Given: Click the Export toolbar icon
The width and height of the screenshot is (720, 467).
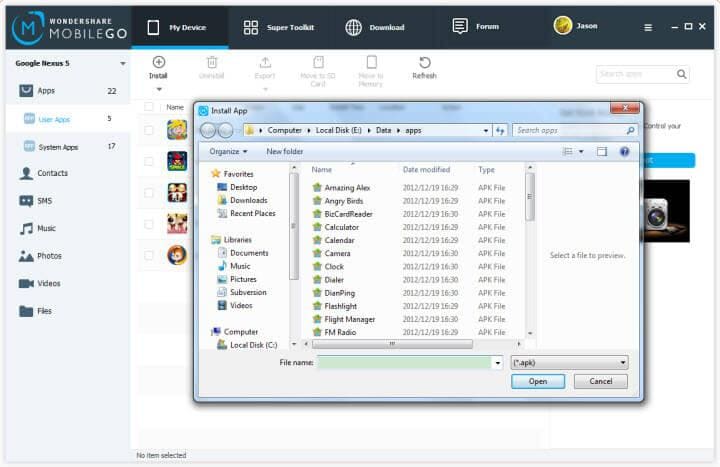Looking at the screenshot, I should coord(265,62).
